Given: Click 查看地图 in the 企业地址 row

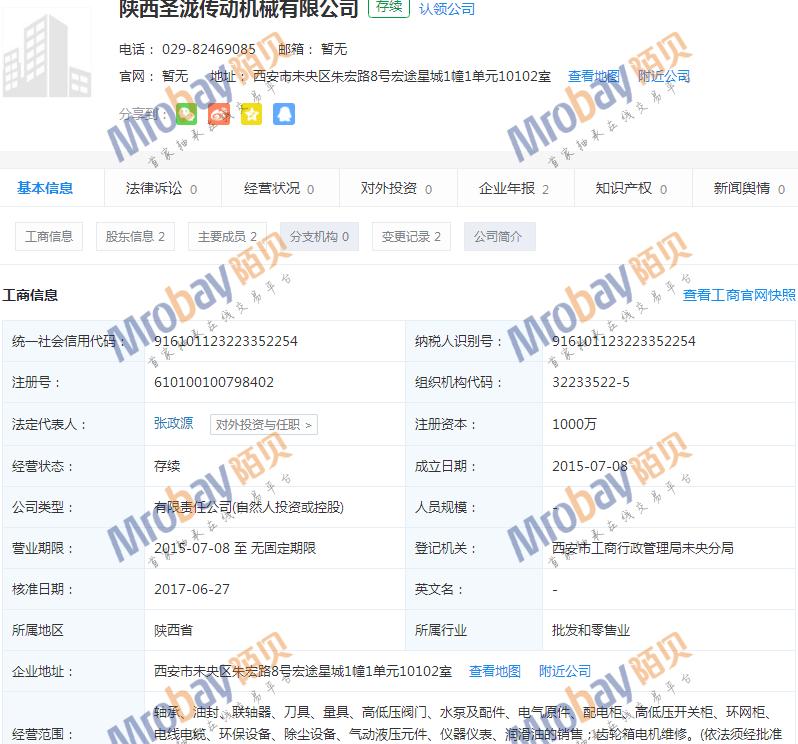Looking at the screenshot, I should [494, 671].
